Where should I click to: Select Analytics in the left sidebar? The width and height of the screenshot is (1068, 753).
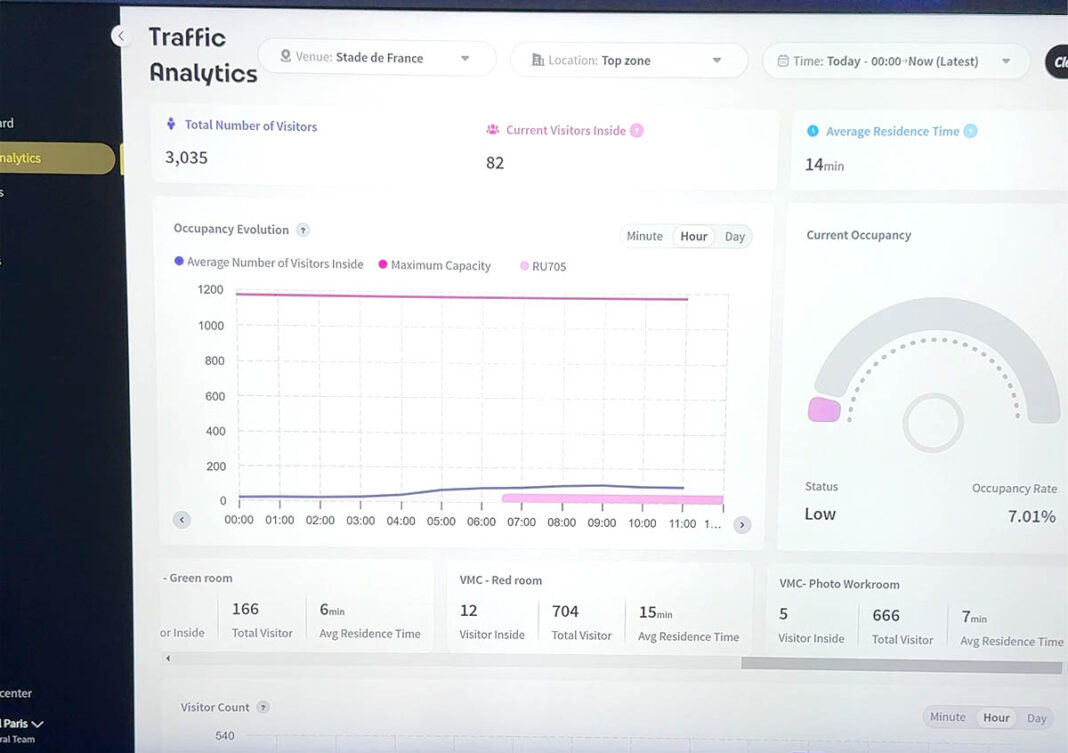pos(40,158)
